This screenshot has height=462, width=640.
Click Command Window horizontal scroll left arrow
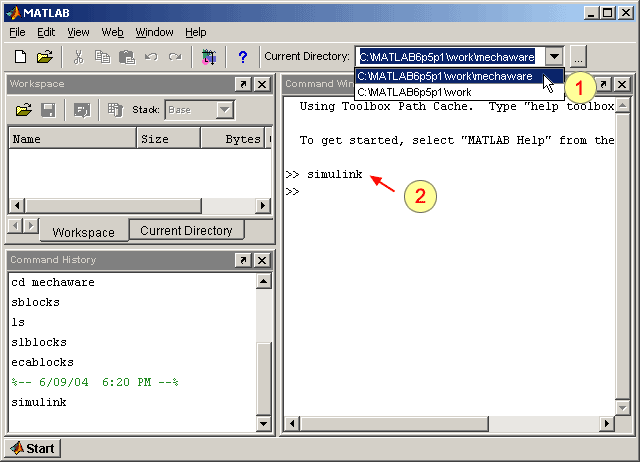click(x=292, y=424)
